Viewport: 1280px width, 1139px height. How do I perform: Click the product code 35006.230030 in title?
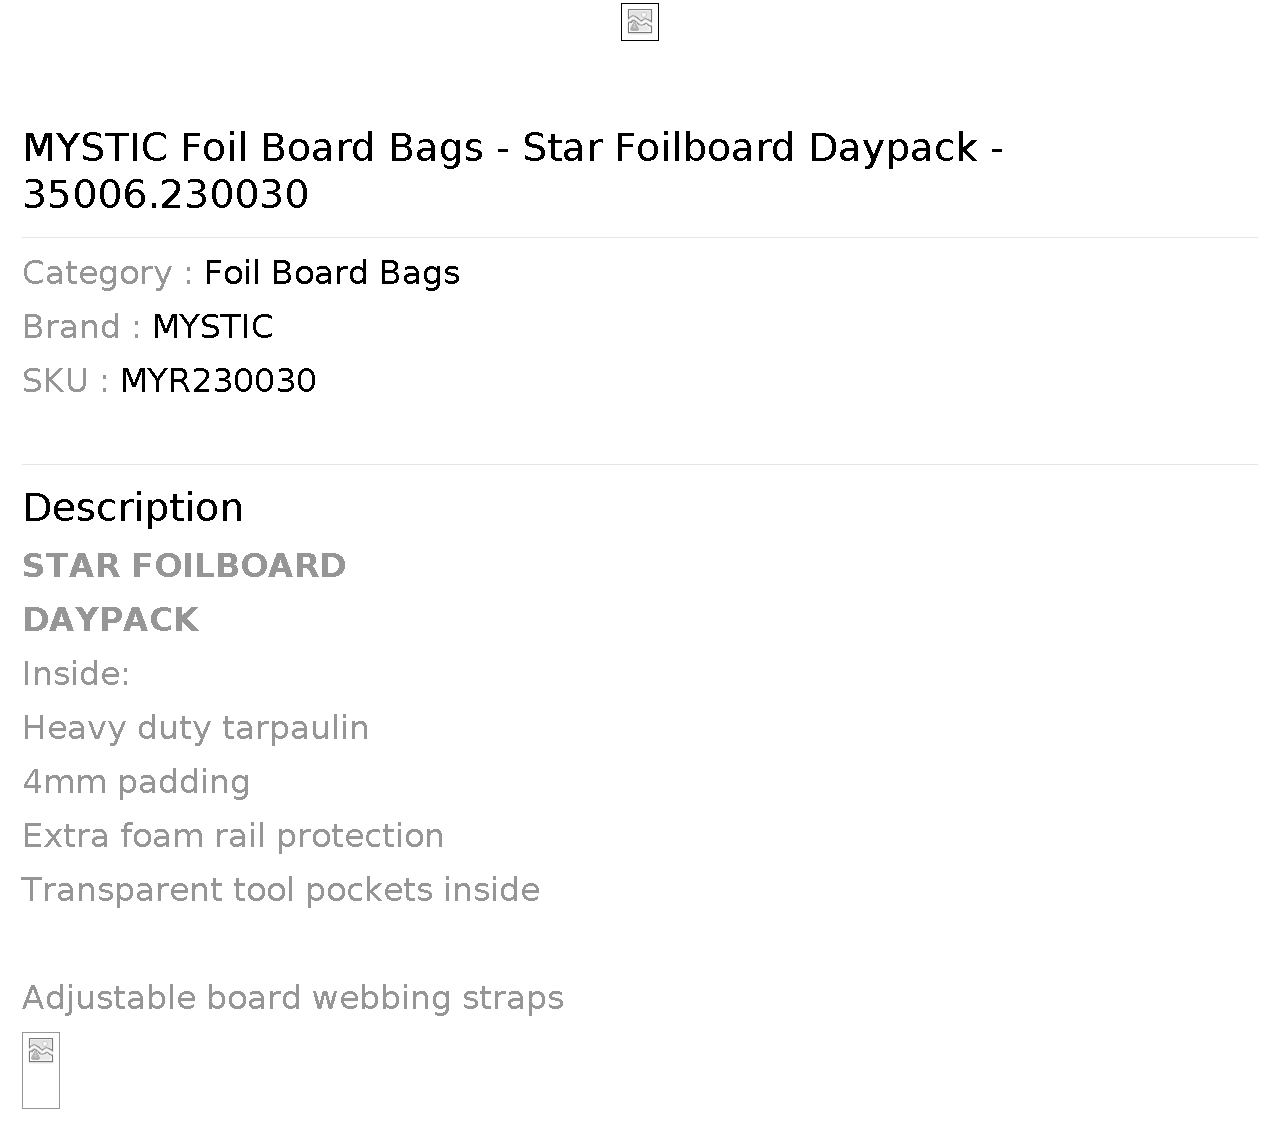click(166, 195)
